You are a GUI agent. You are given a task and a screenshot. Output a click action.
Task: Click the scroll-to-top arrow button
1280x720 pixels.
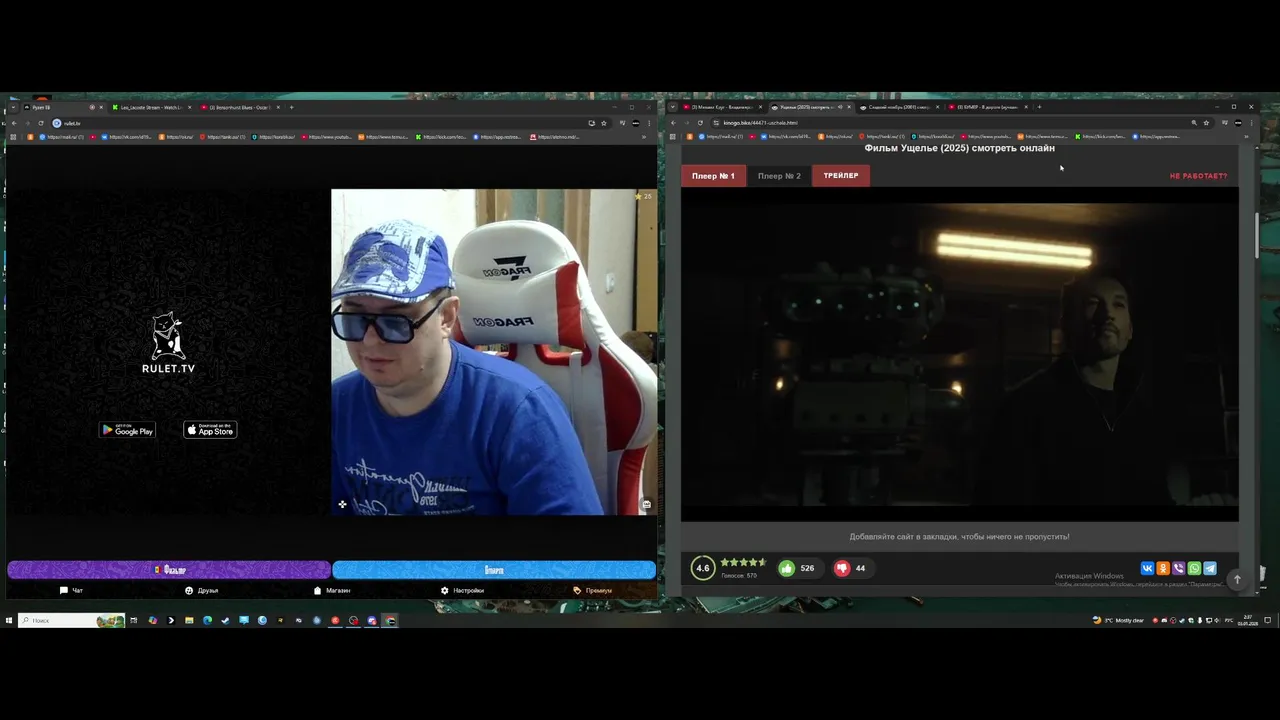point(1237,579)
